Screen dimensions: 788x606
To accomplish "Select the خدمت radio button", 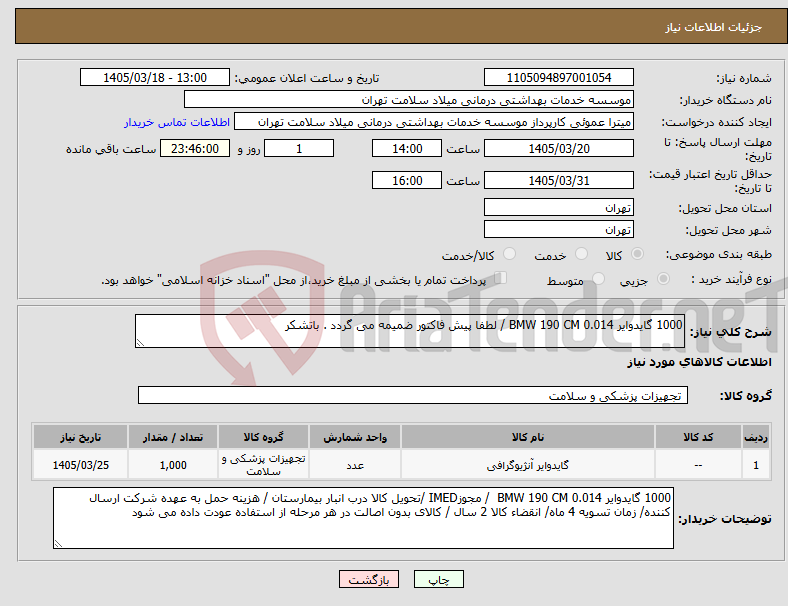I will pos(581,254).
